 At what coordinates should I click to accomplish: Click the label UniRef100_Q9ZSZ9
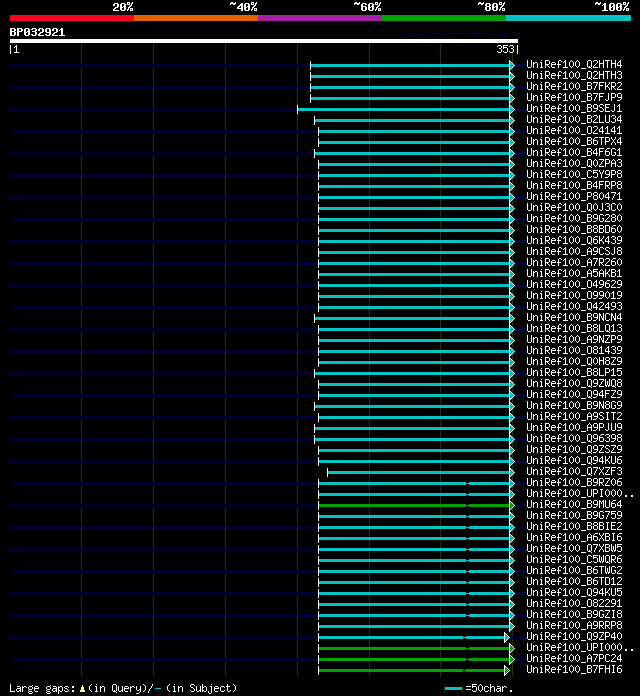[x=574, y=450]
